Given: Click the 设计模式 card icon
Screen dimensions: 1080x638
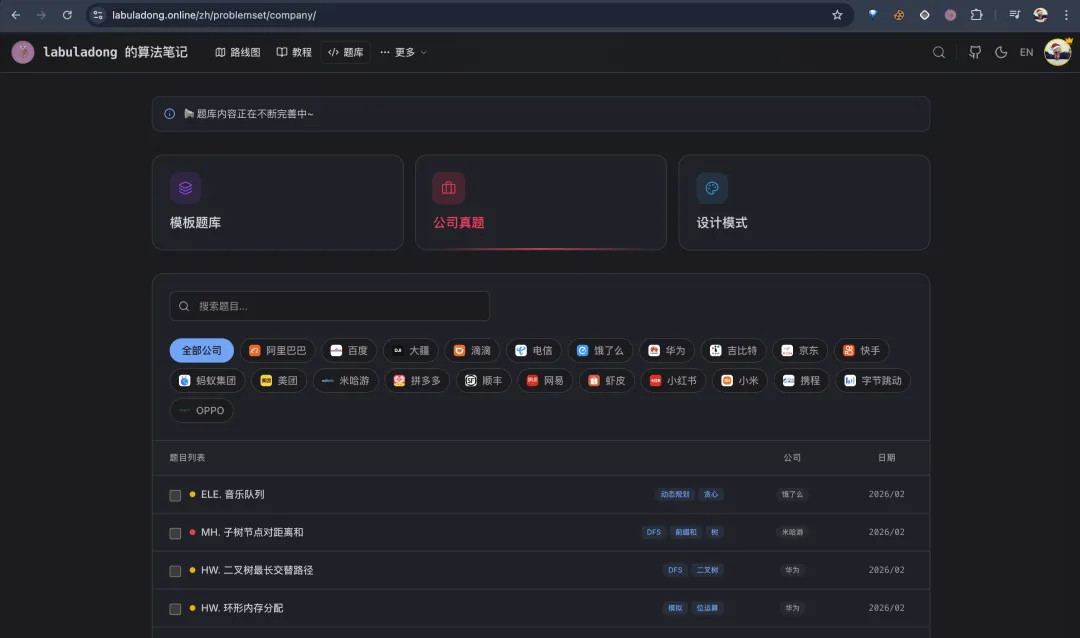Looking at the screenshot, I should point(711,187).
